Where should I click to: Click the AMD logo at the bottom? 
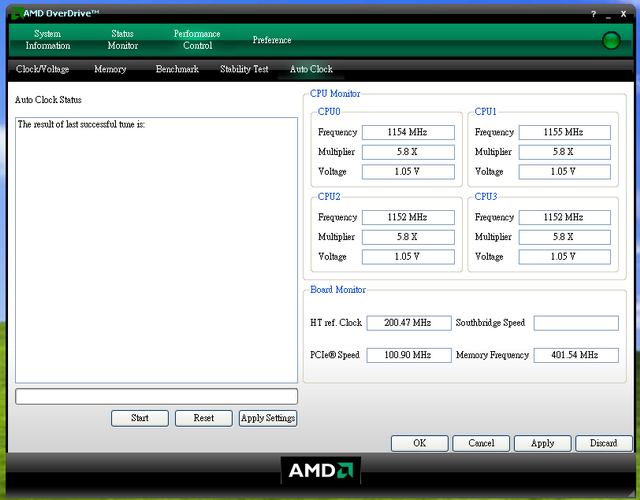coord(321,470)
